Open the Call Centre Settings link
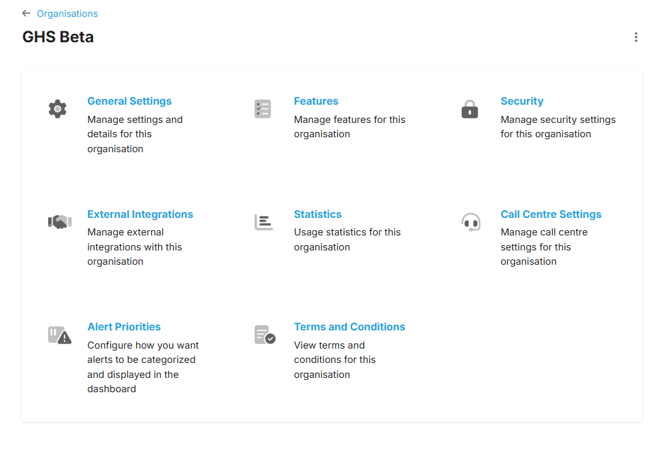670x467 pixels. click(x=551, y=214)
